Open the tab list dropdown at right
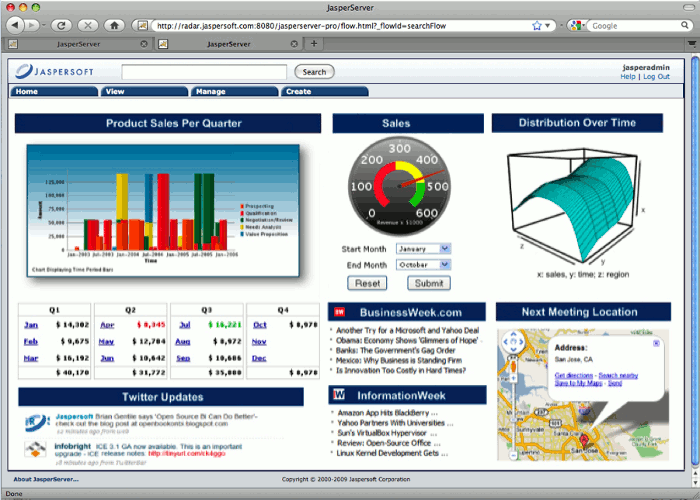 pos(692,43)
